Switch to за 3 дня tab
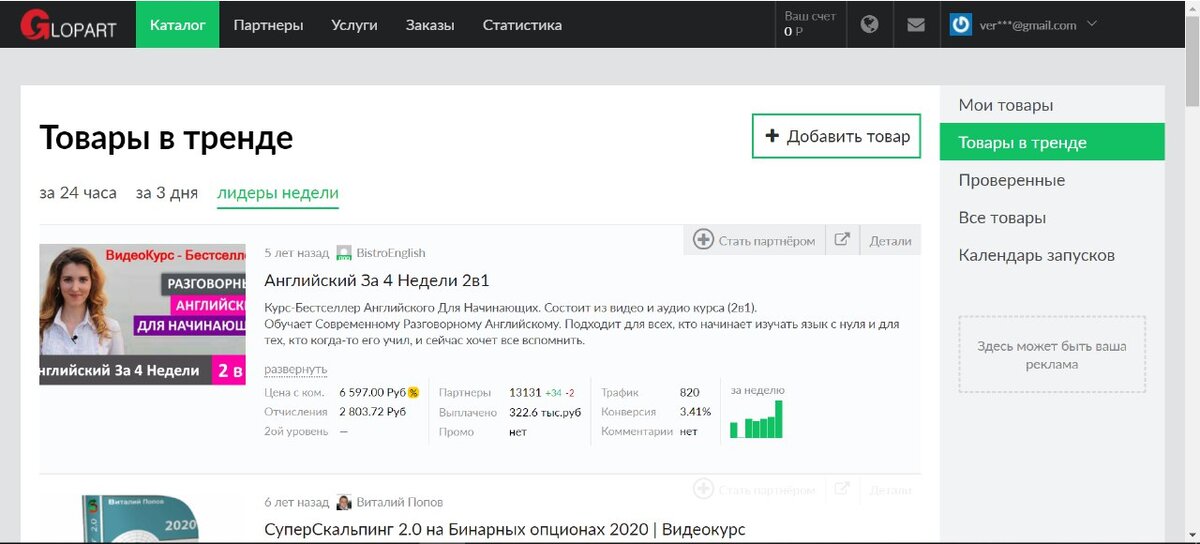Viewport: 1200px width, 544px height. coord(167,193)
